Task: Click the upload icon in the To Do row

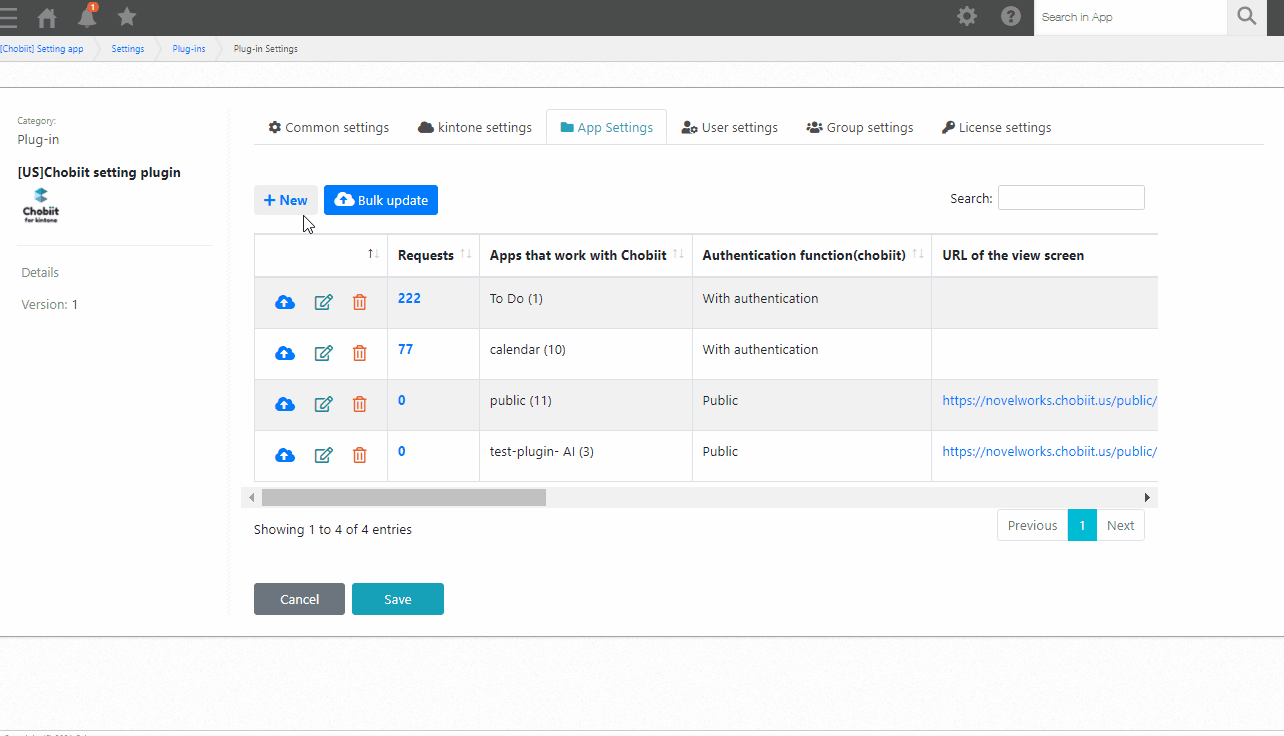Action: pos(285,302)
